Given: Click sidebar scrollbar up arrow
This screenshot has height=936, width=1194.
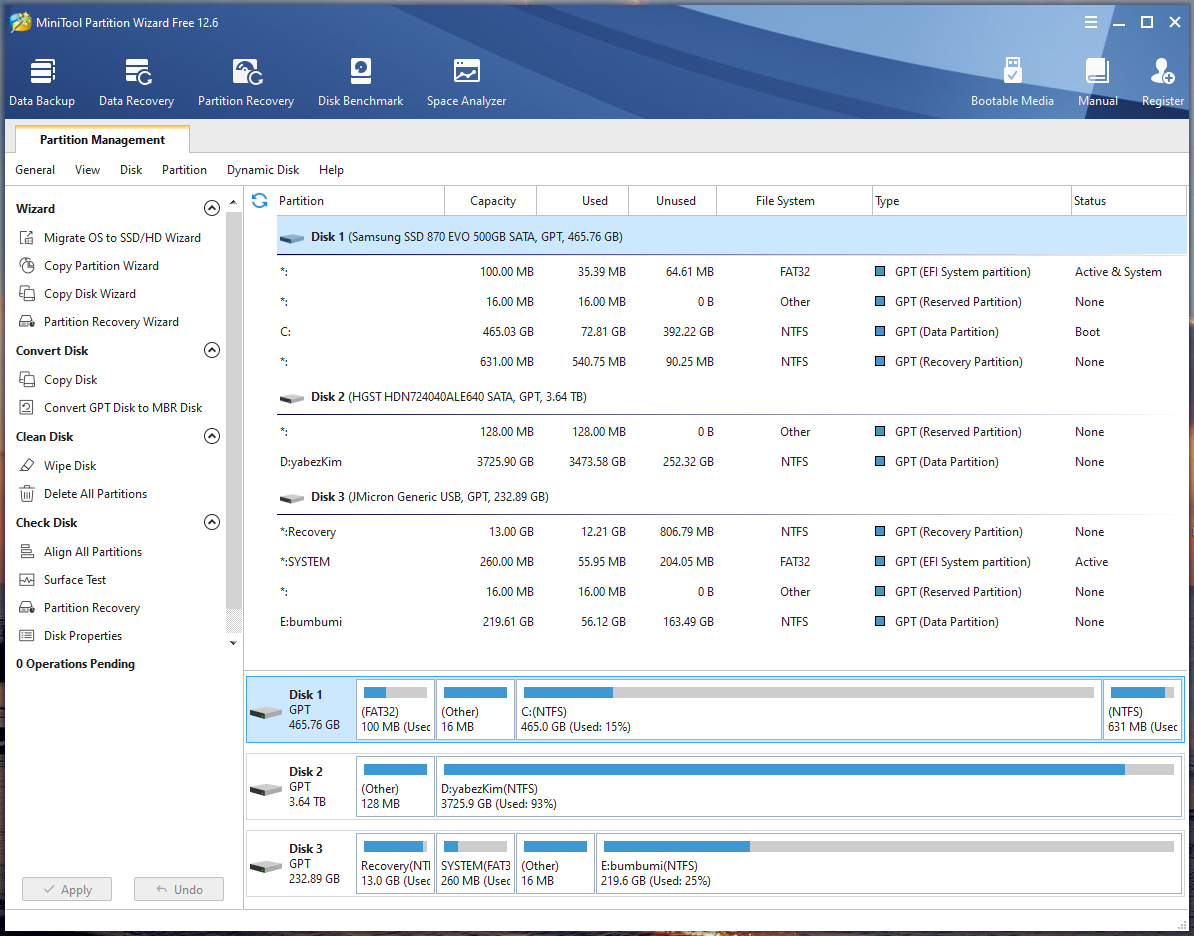Looking at the screenshot, I should tap(235, 202).
